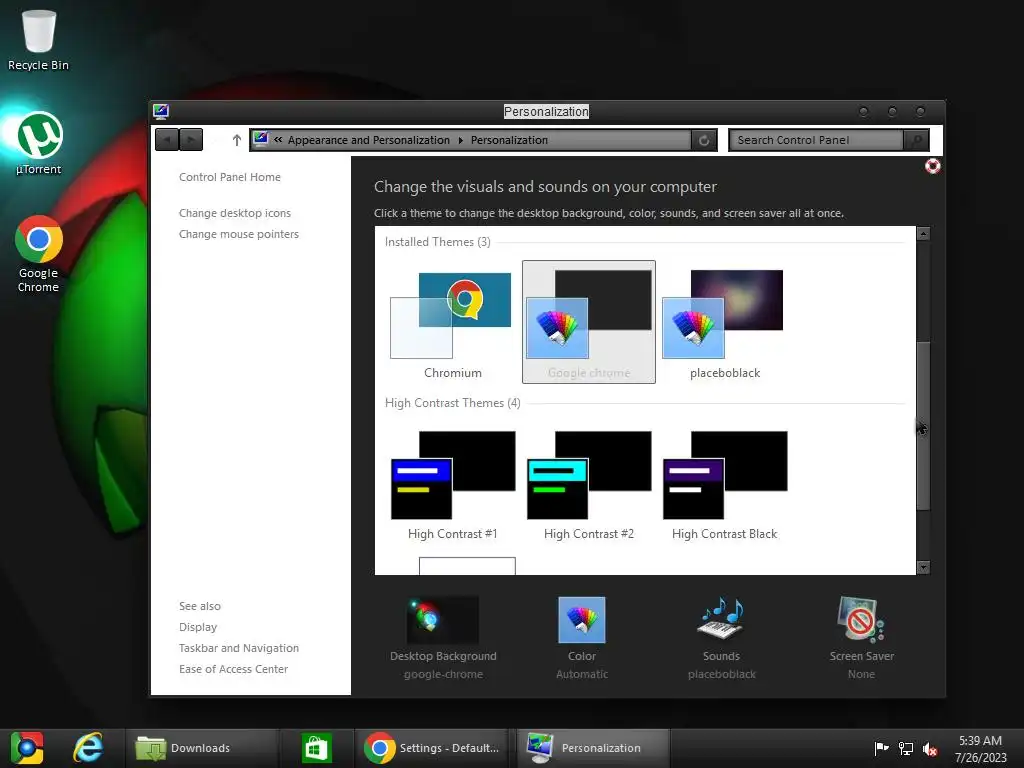Open the Display link
Viewport: 1024px width, 768px height.
198,627
